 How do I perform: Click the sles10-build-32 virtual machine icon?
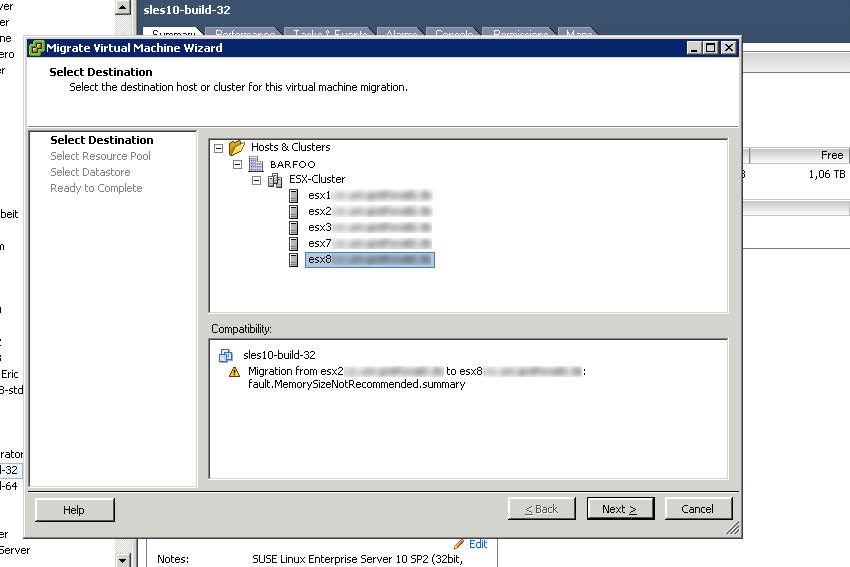click(225, 355)
